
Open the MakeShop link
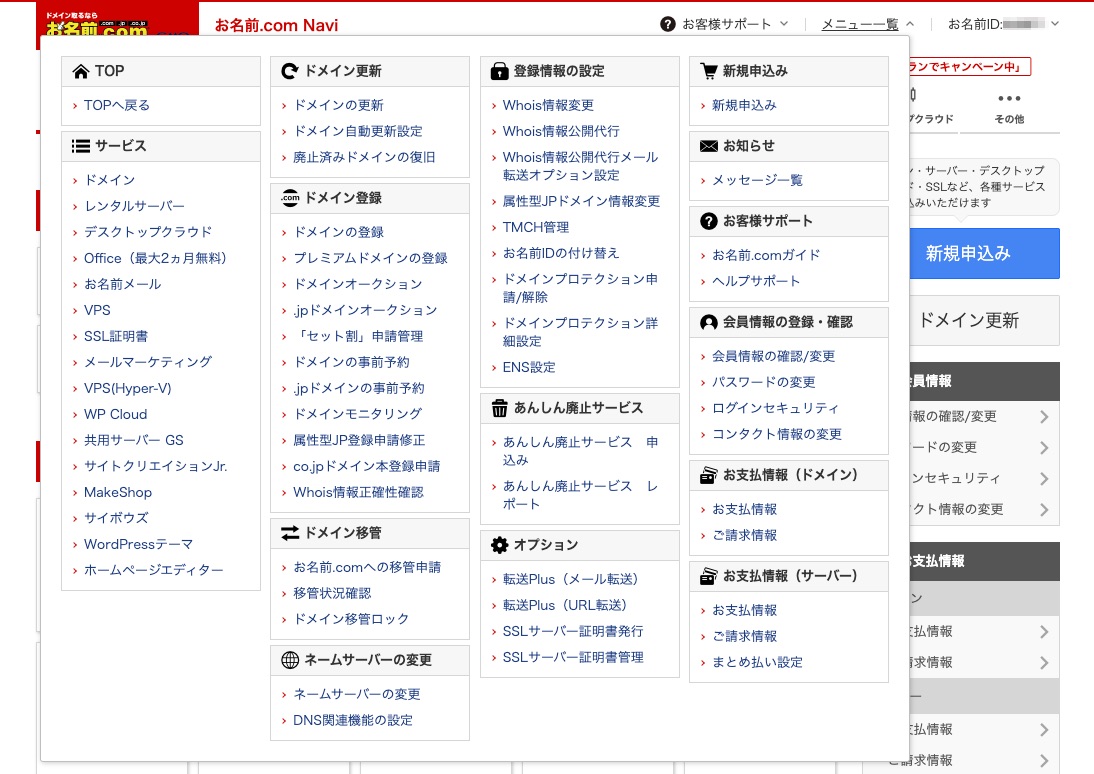(x=117, y=493)
